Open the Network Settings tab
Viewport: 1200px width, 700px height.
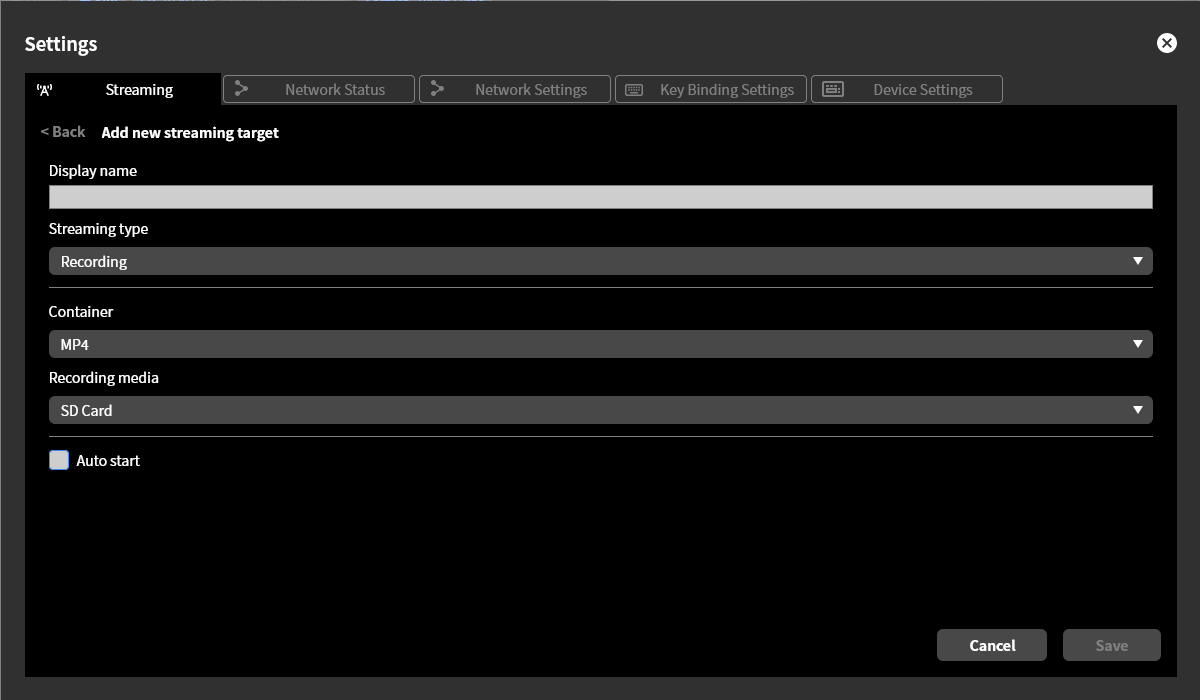tap(530, 90)
